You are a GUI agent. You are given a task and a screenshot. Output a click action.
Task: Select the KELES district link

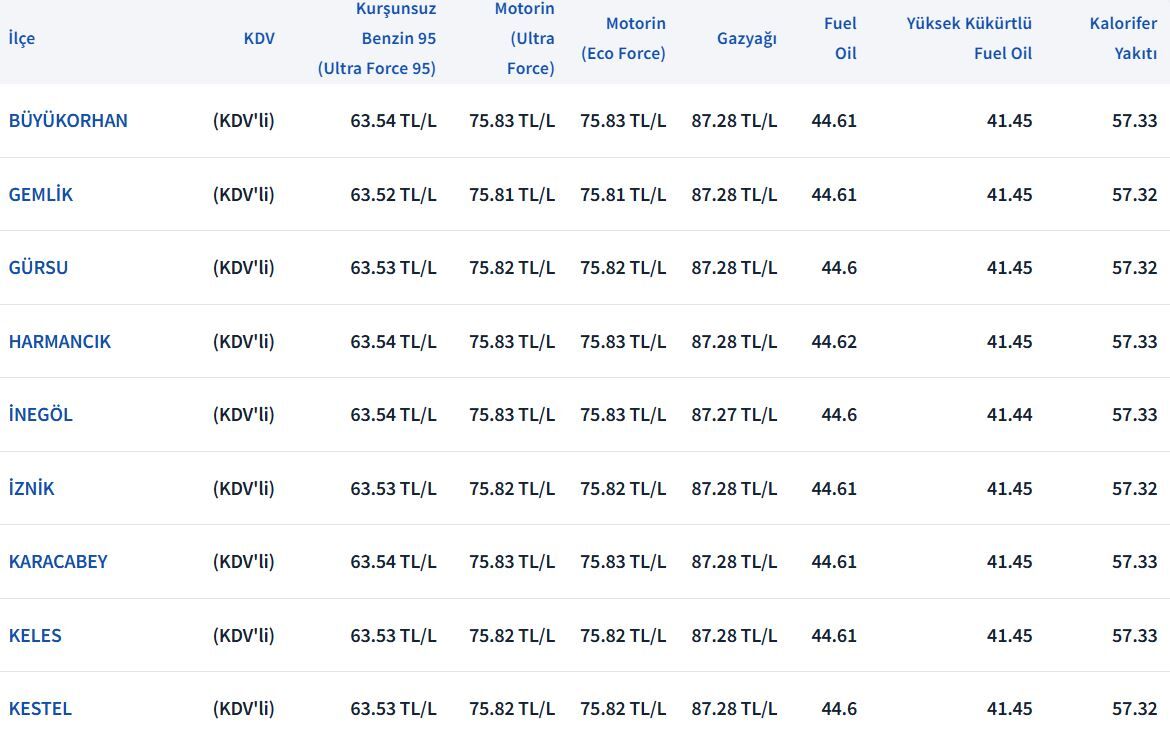[x=35, y=636]
